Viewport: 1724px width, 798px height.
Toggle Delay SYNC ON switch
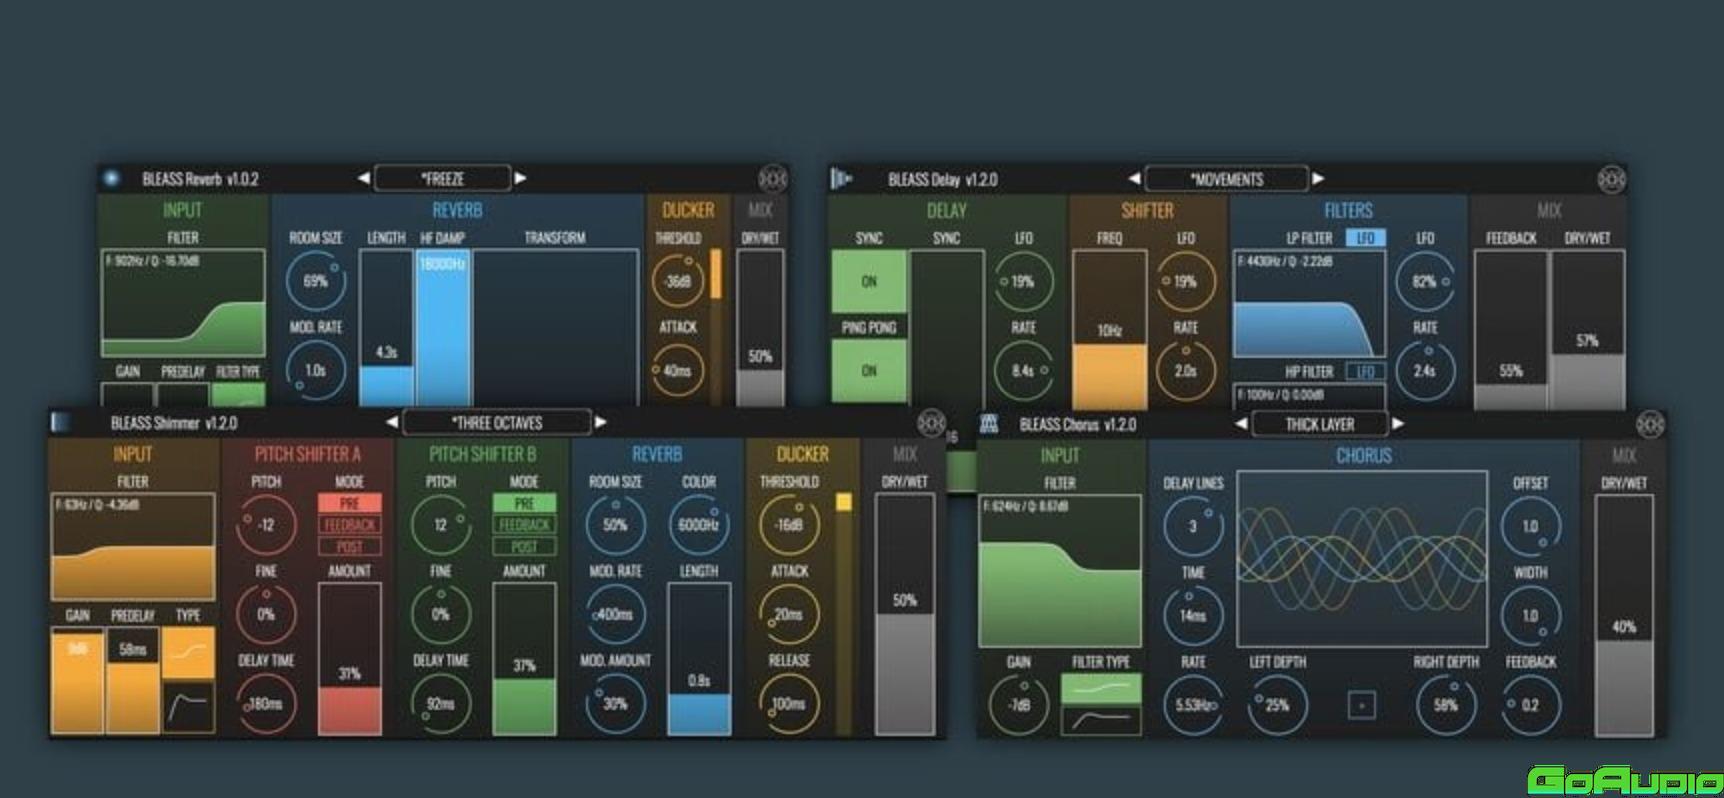point(869,281)
